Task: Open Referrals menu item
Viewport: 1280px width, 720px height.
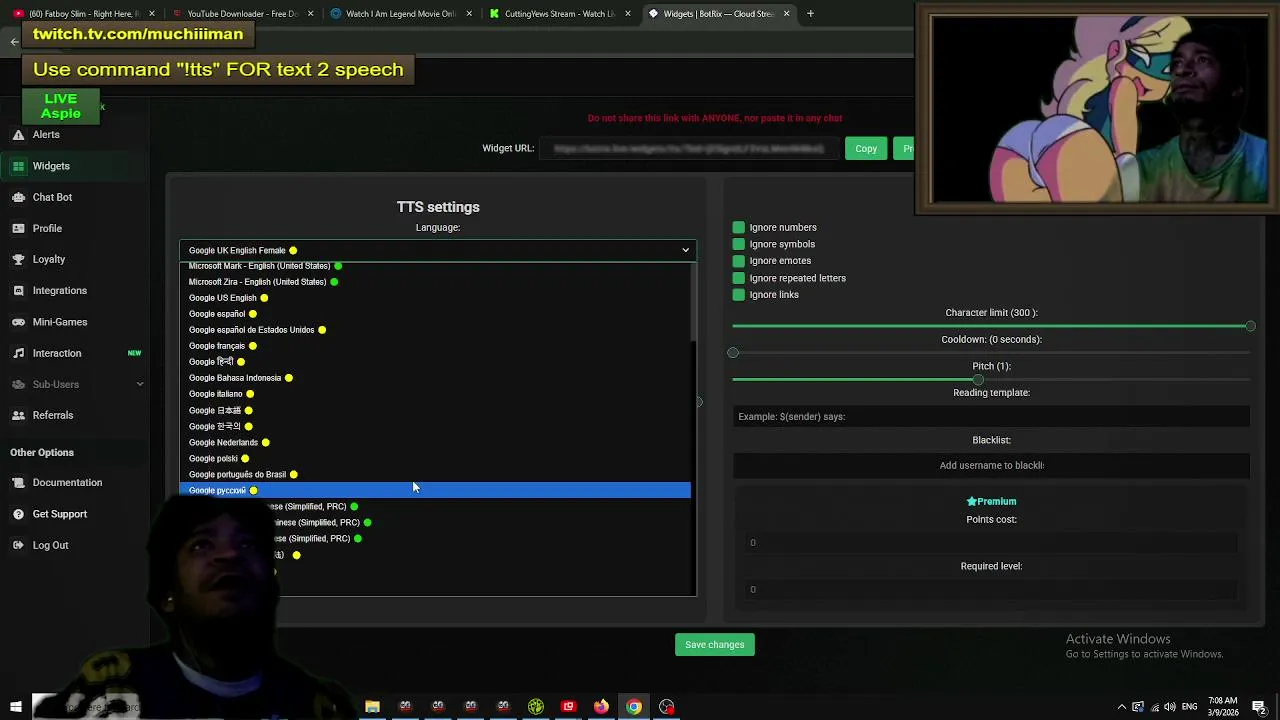Action: pyautogui.click(x=53, y=415)
